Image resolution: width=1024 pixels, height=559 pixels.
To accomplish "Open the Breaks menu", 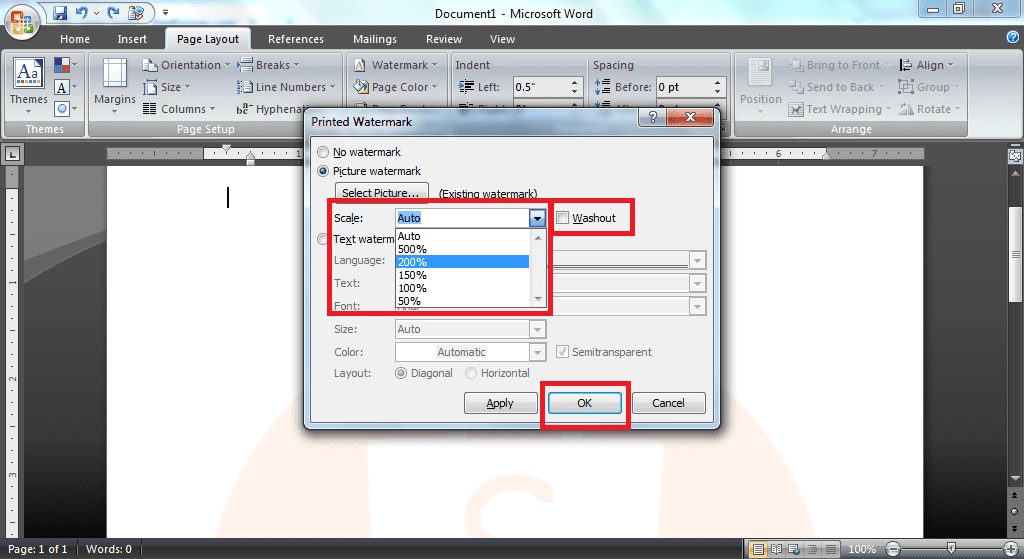I will pos(268,65).
